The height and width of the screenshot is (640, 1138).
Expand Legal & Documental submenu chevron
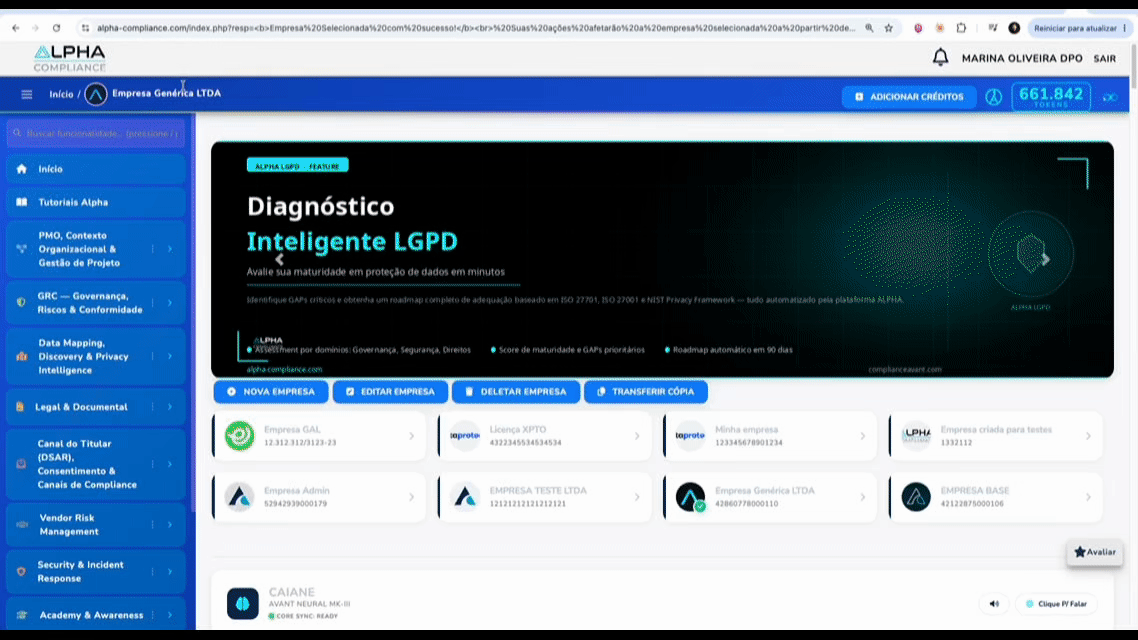coord(170,407)
